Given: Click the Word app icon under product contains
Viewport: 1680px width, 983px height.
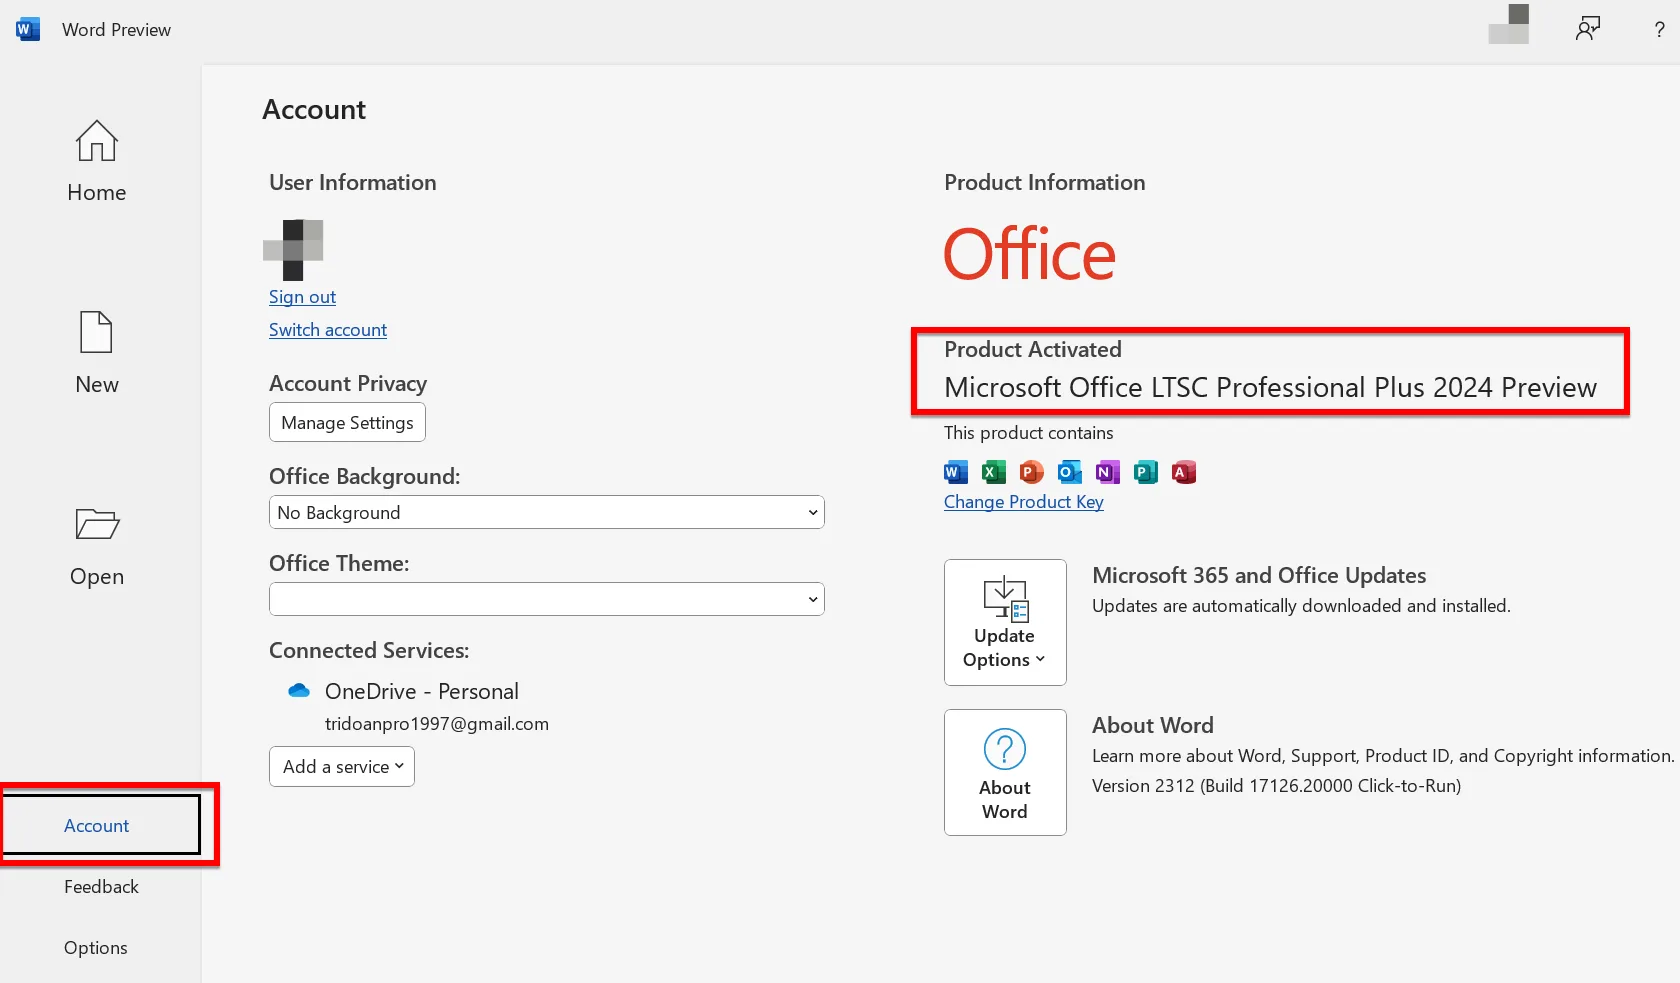Looking at the screenshot, I should (x=956, y=472).
